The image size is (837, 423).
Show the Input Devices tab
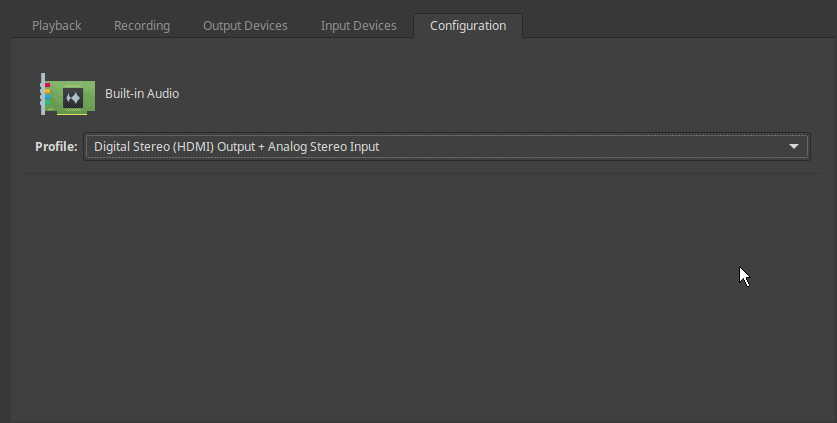coord(358,26)
